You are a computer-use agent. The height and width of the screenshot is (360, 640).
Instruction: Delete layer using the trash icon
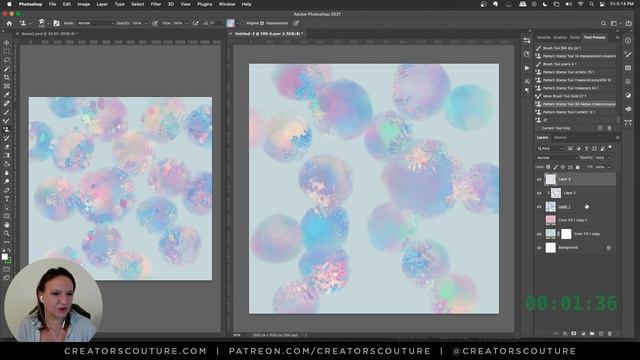tap(610, 333)
